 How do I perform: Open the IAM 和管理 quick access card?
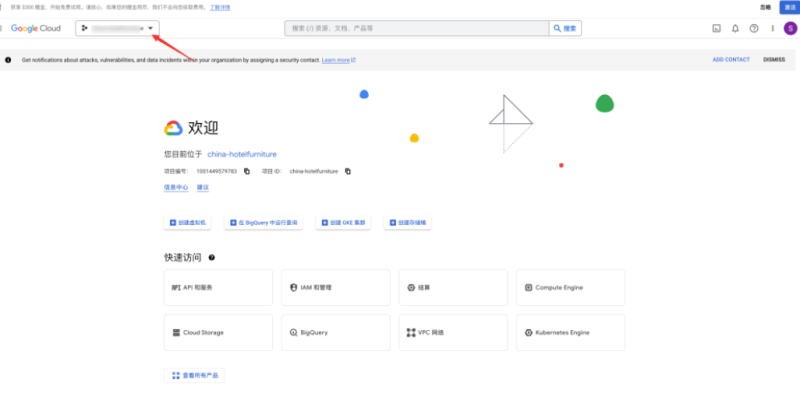click(336, 288)
